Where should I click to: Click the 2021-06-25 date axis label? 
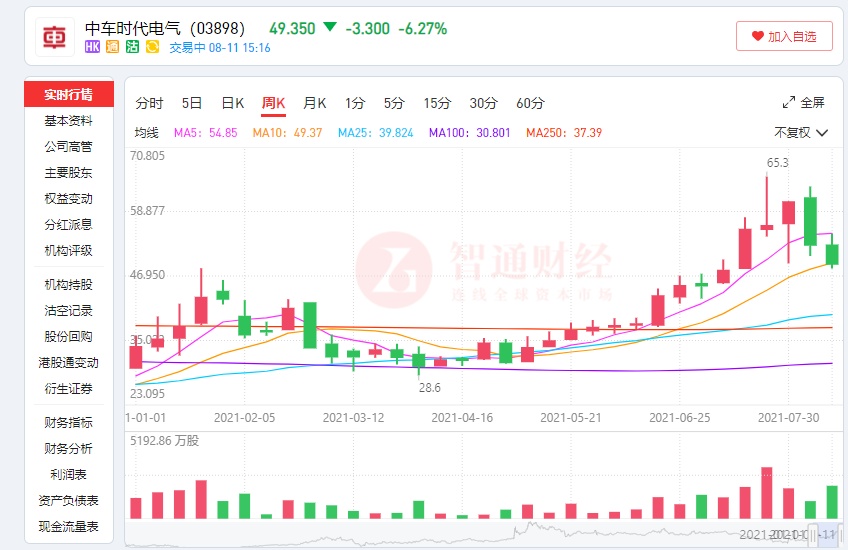[679, 418]
